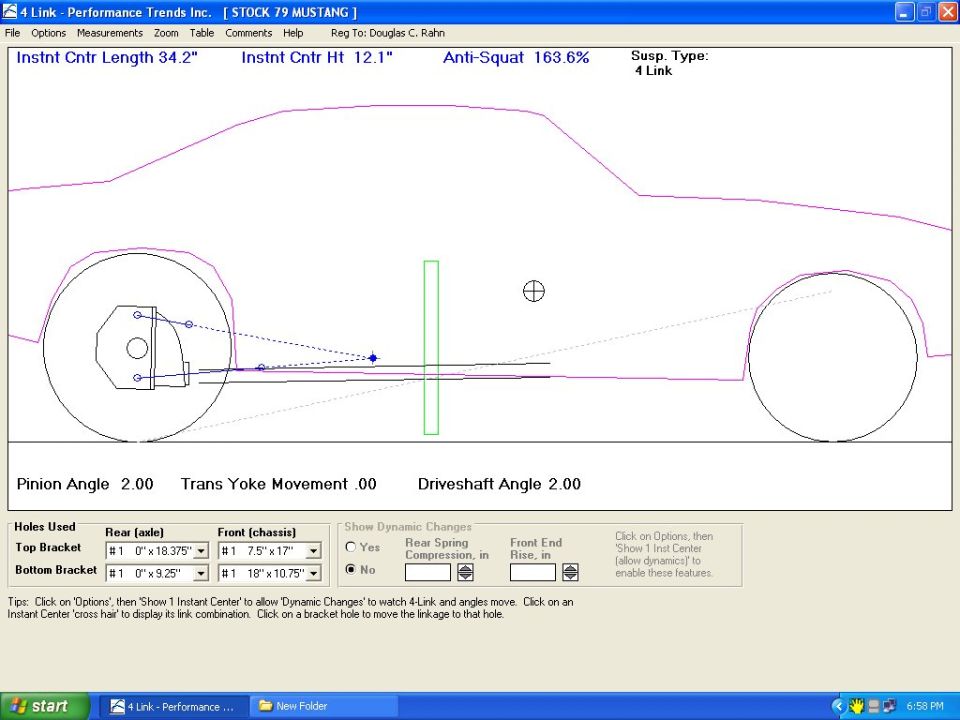This screenshot has width=960, height=720.
Task: Expand the Top Bracket front chassis dropdown
Action: click(313, 551)
